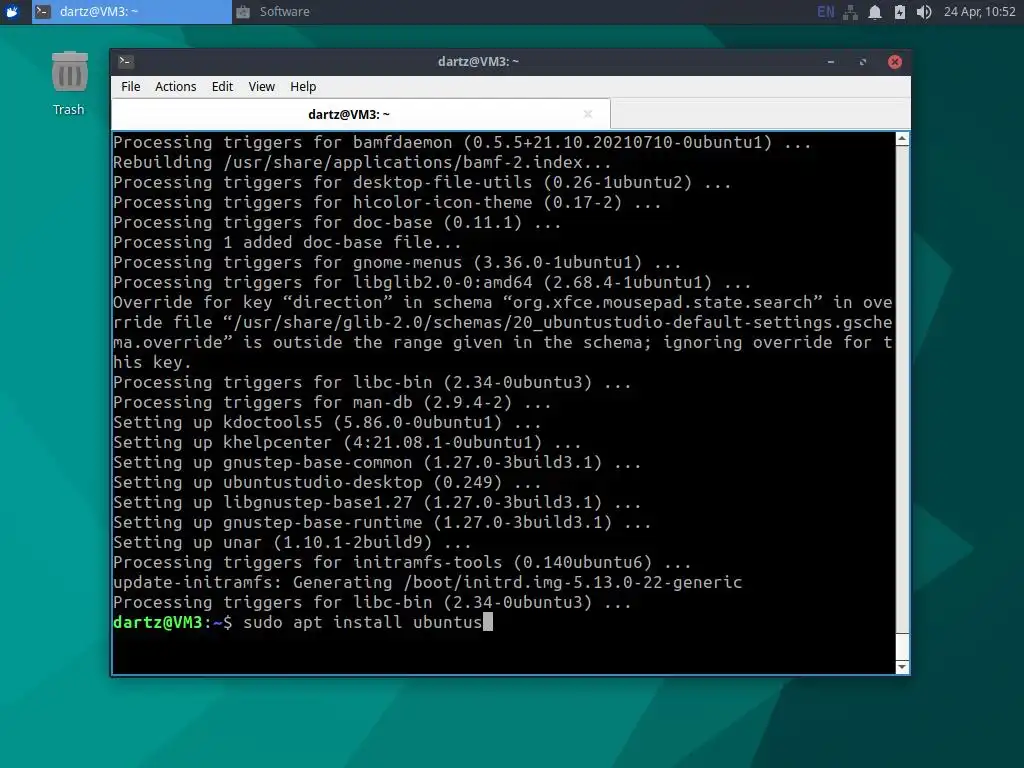Switch to dartz@VM3 terminal taskbar button

[132, 12]
